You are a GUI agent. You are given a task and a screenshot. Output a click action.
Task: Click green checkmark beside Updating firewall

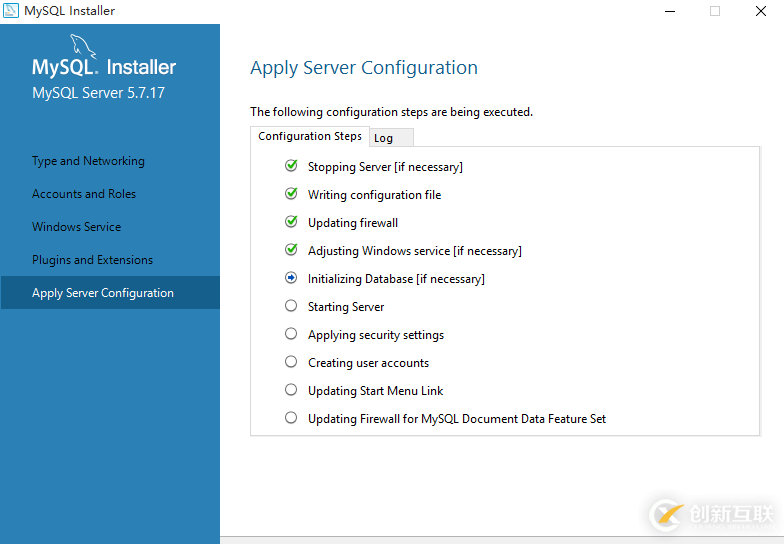point(291,222)
